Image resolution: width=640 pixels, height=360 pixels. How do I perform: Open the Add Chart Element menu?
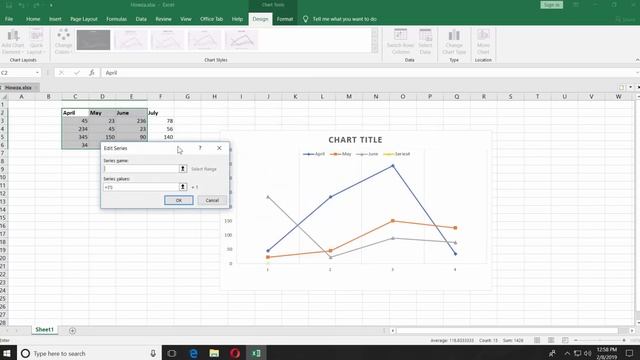[x=13, y=42]
